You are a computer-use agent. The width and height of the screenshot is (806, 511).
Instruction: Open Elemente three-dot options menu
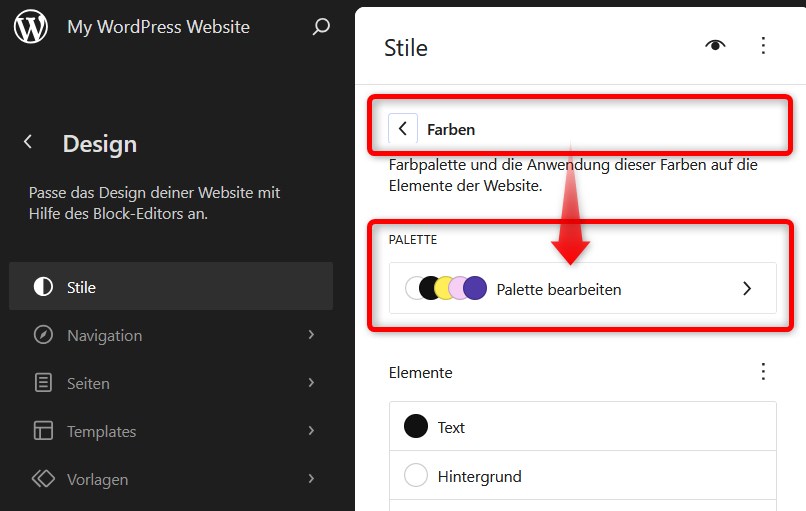tap(763, 371)
